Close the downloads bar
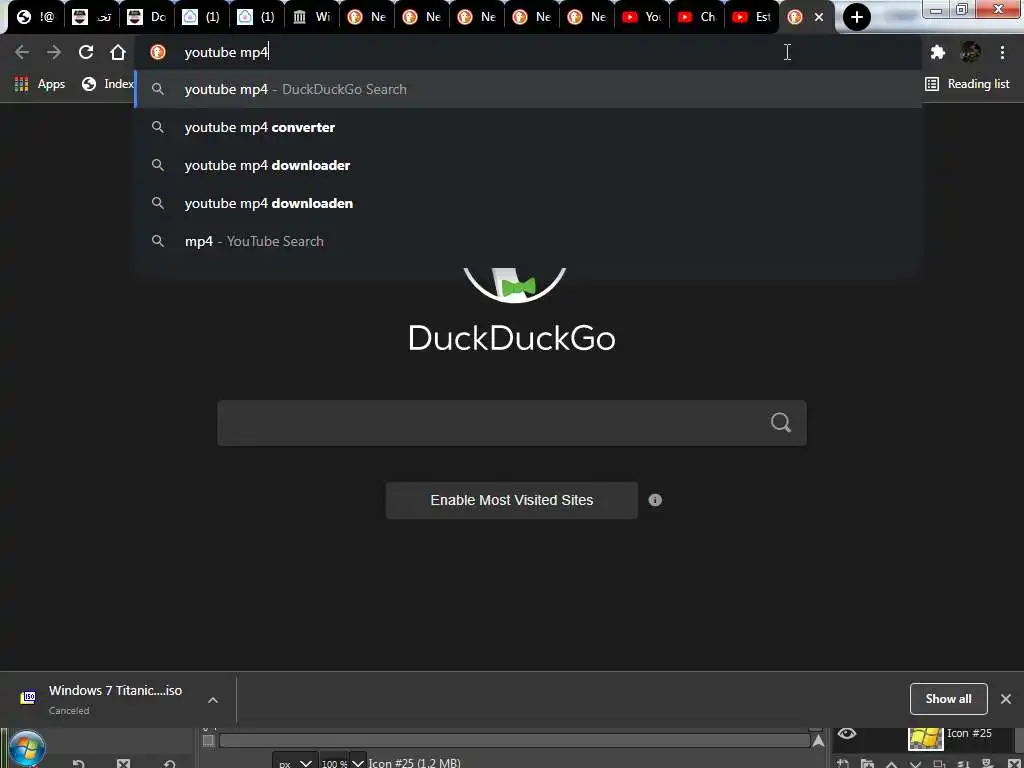This screenshot has width=1024, height=768. click(1006, 699)
